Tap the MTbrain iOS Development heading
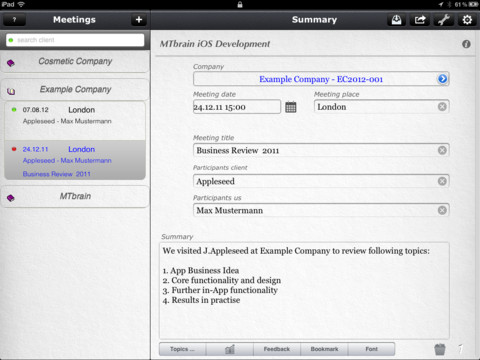The height and width of the screenshot is (360, 480). (x=215, y=44)
